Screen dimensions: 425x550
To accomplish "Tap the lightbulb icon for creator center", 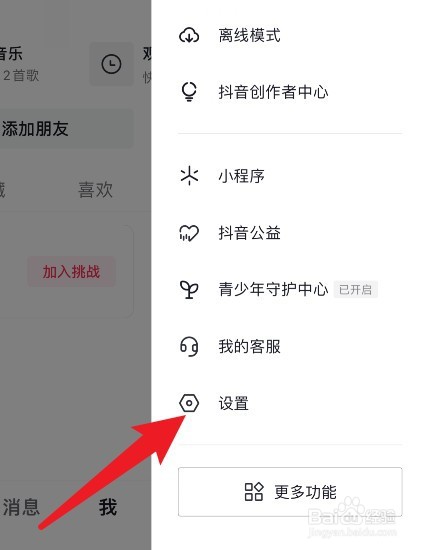I will pos(189,92).
